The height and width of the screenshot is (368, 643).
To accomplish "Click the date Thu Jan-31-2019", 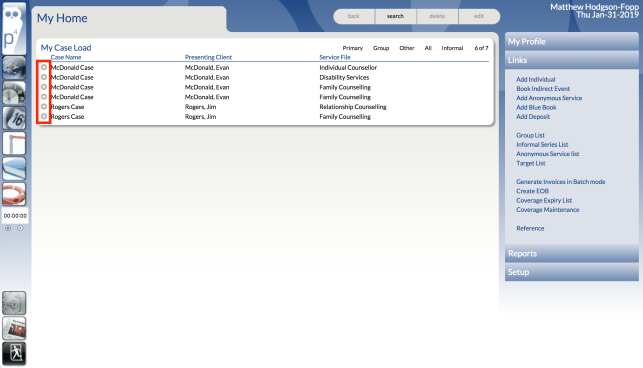I will (x=607, y=15).
